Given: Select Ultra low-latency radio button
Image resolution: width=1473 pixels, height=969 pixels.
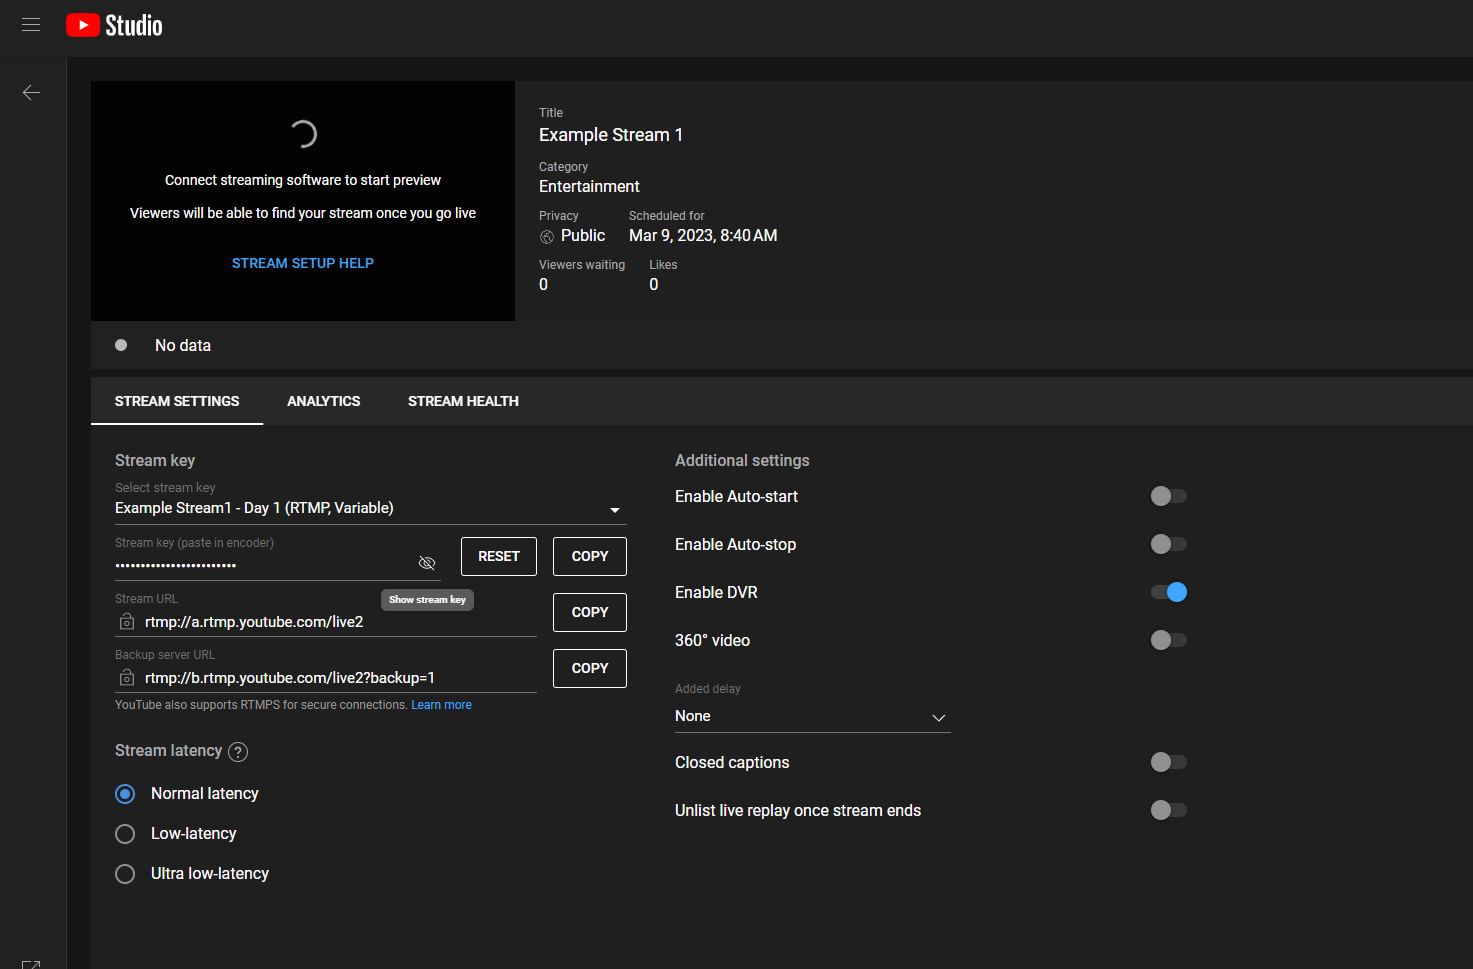Looking at the screenshot, I should pyautogui.click(x=125, y=874).
